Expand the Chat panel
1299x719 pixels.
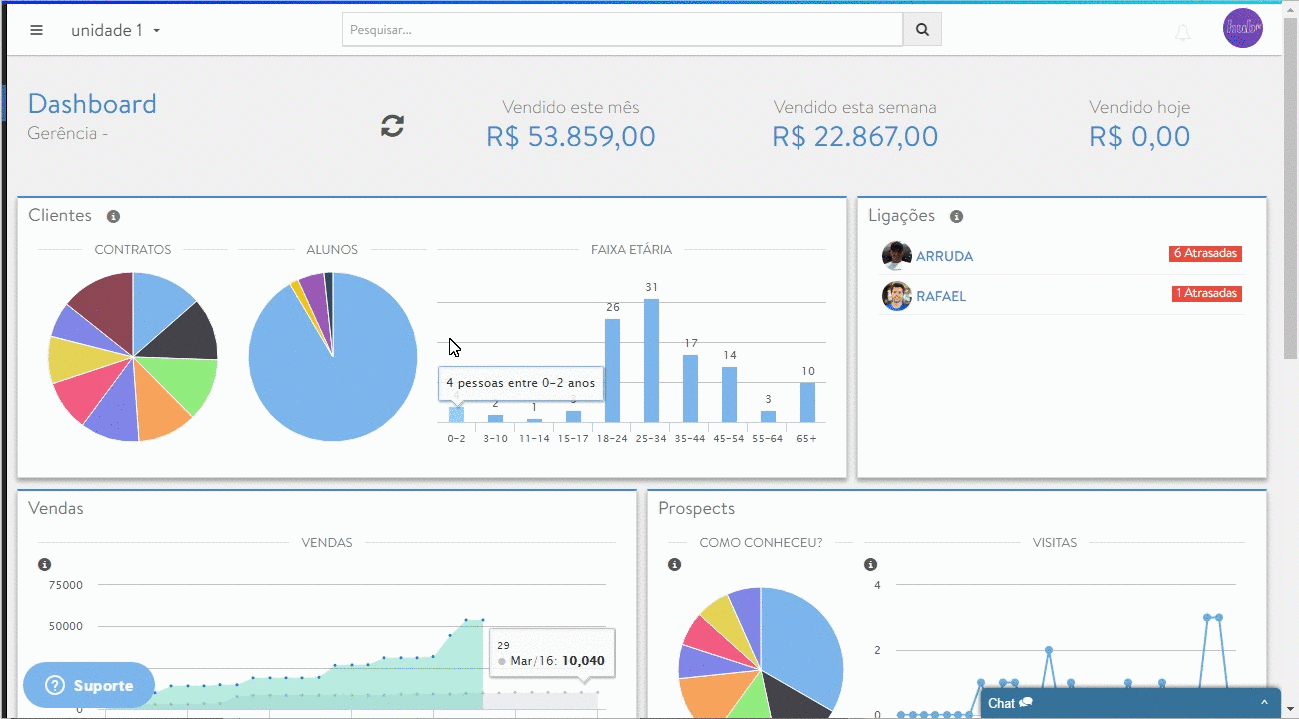pyautogui.click(x=1130, y=703)
